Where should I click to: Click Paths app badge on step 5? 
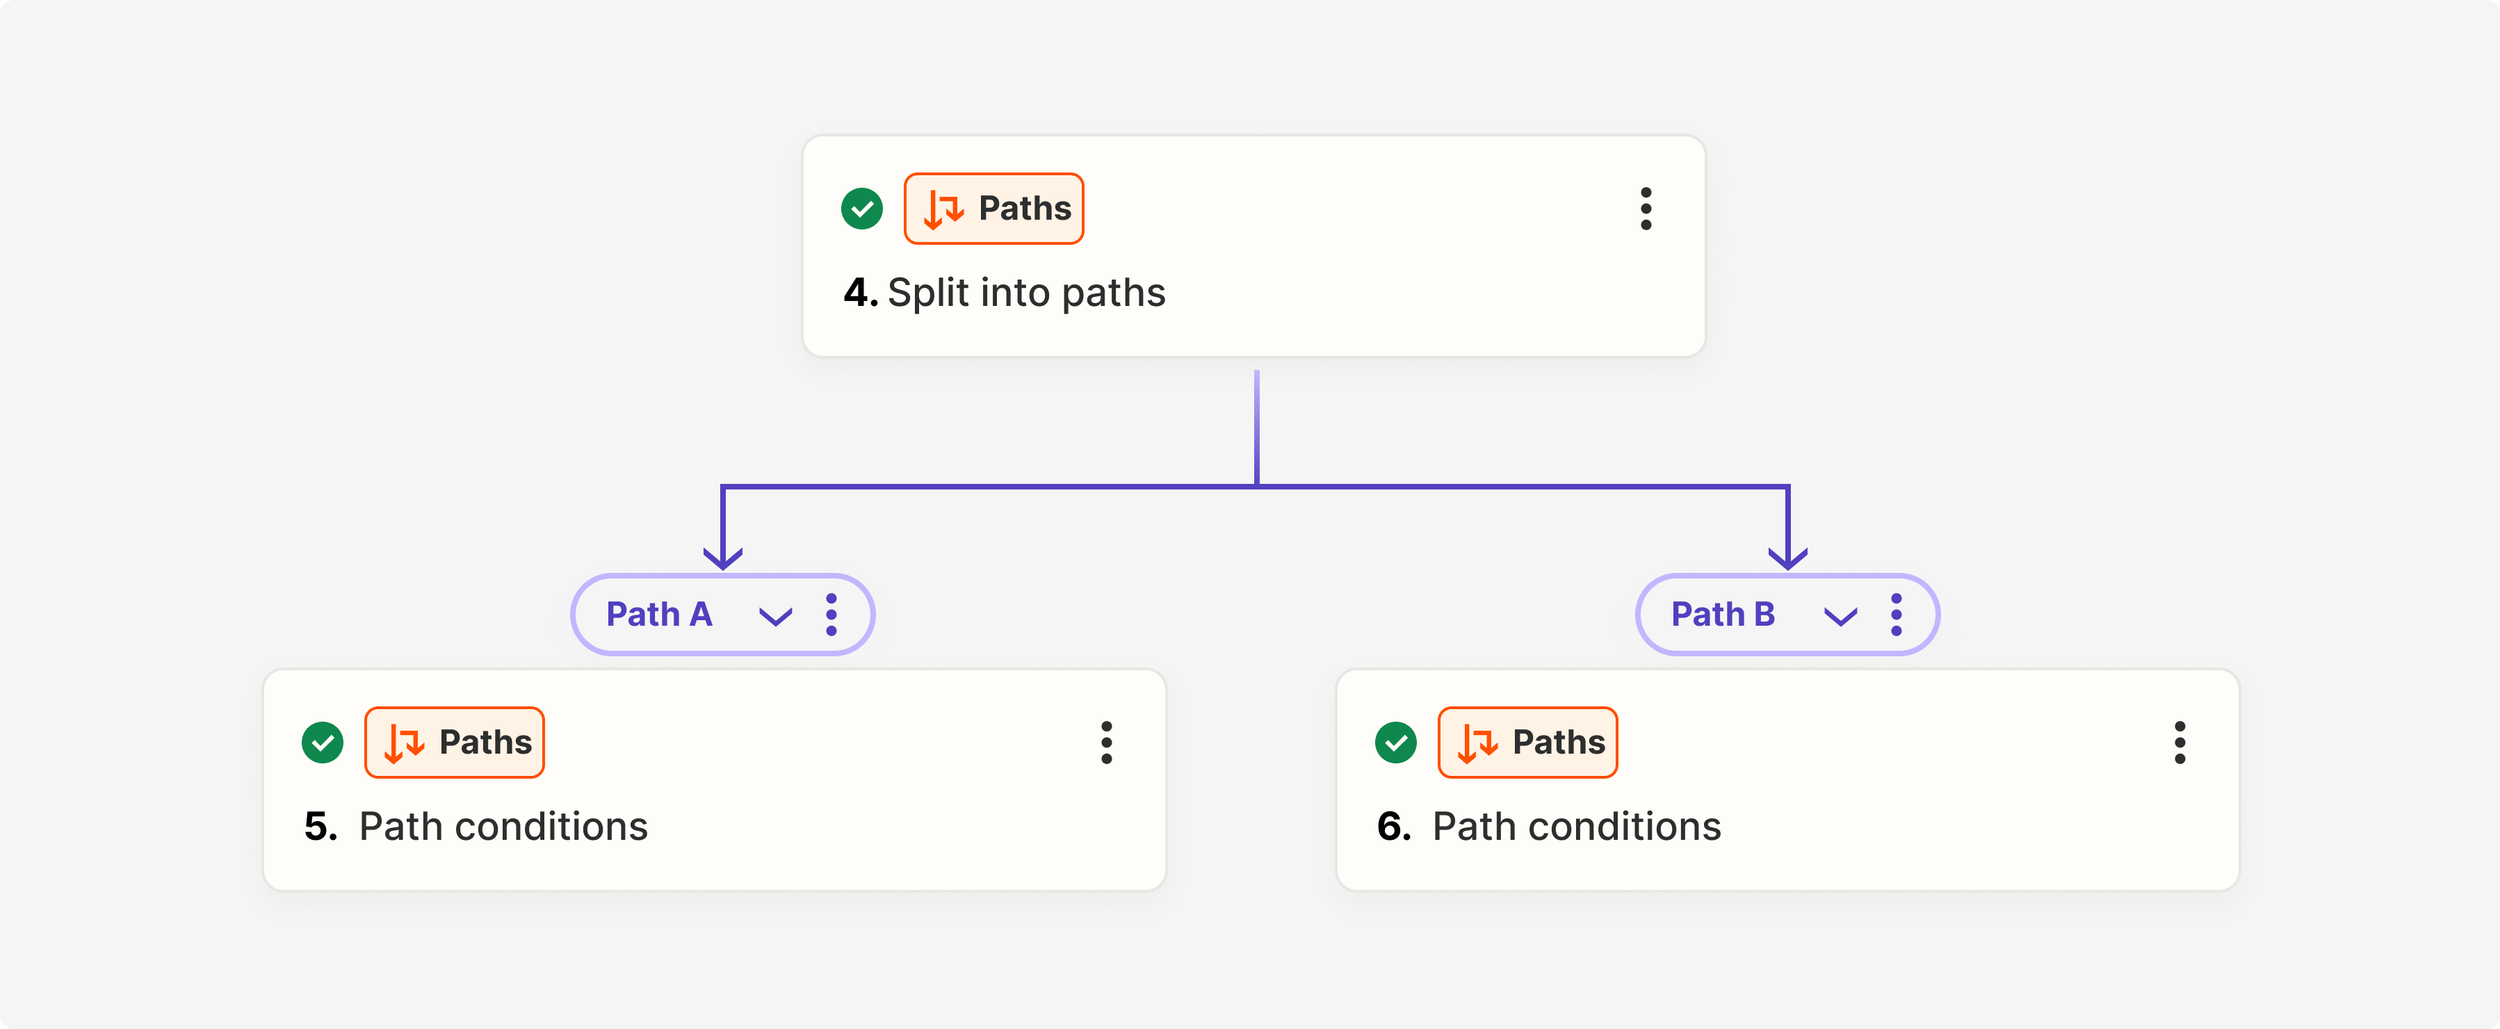455,743
